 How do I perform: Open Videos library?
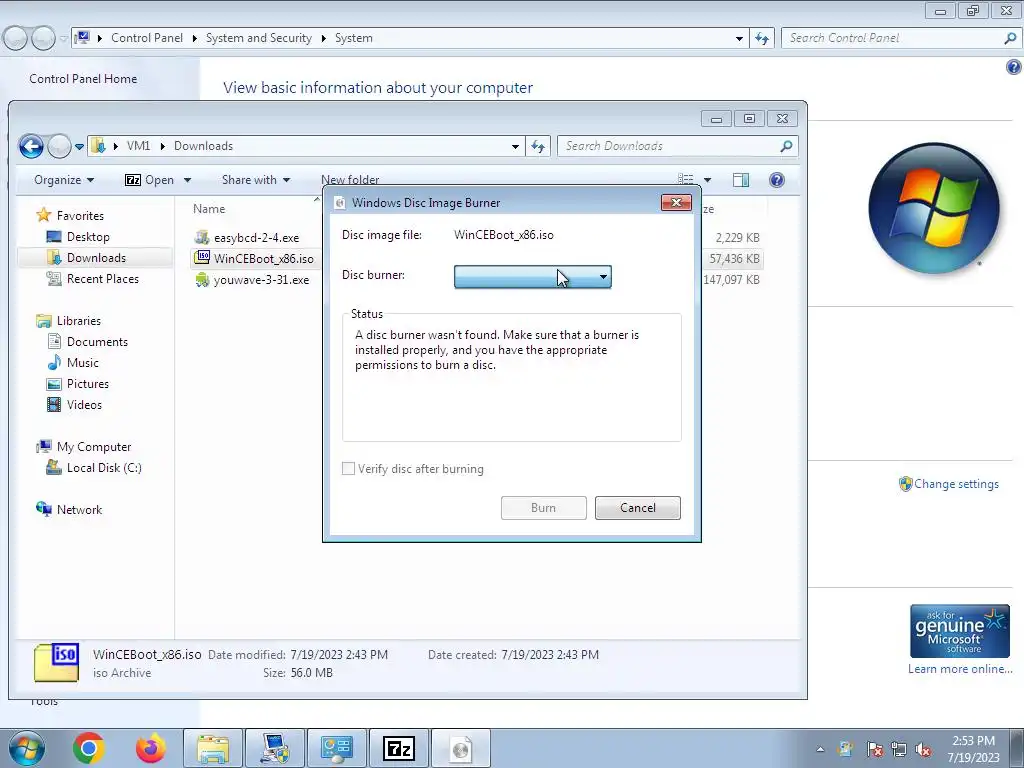pos(84,404)
